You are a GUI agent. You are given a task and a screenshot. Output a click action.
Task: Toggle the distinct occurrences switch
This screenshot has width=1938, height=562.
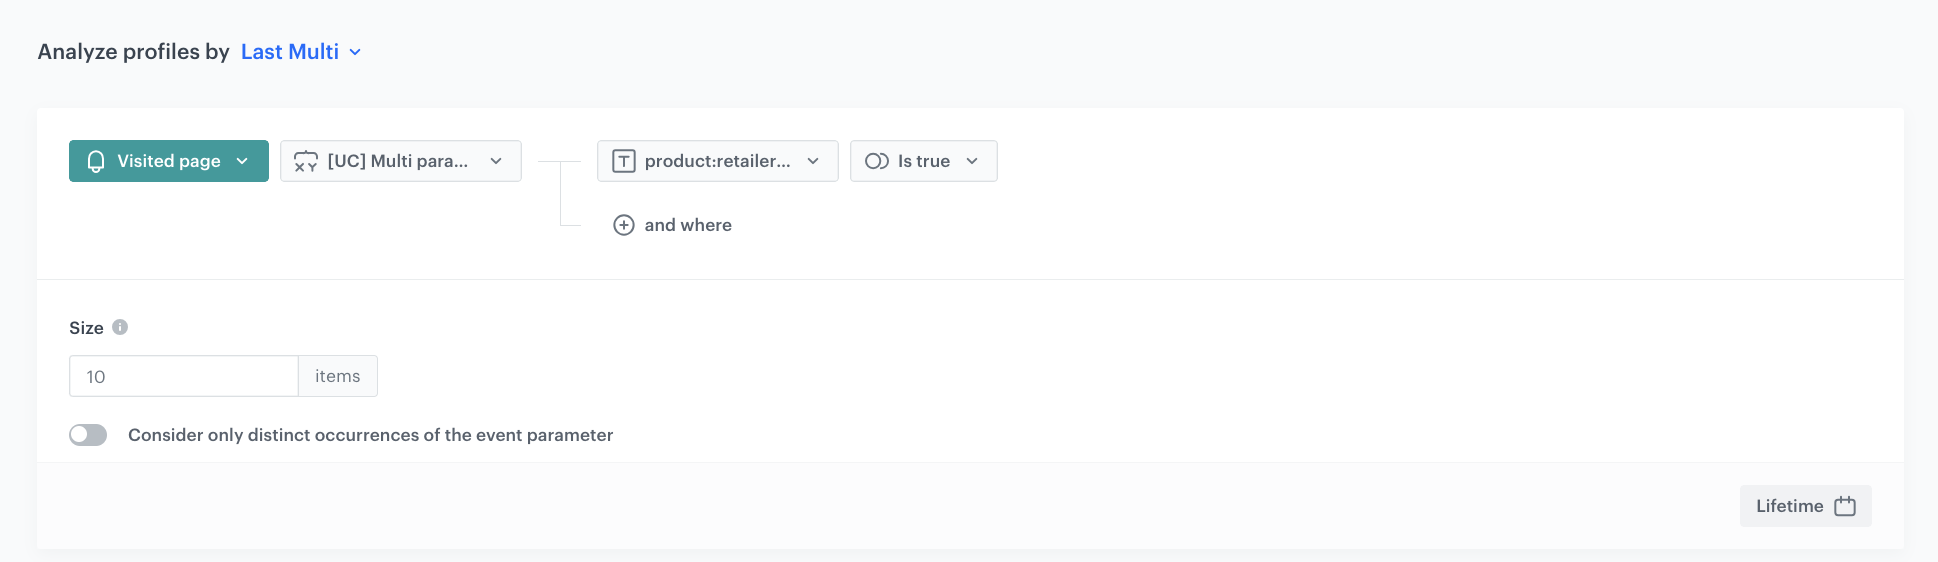pyautogui.click(x=88, y=435)
